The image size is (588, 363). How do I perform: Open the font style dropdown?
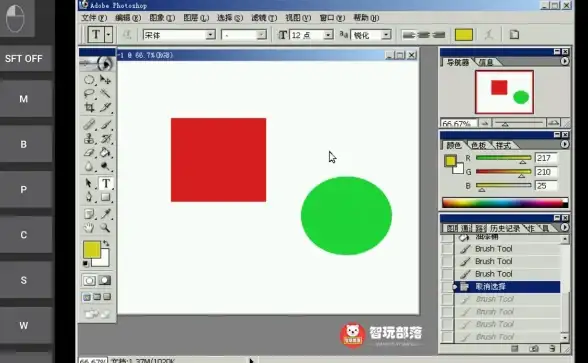[261, 35]
